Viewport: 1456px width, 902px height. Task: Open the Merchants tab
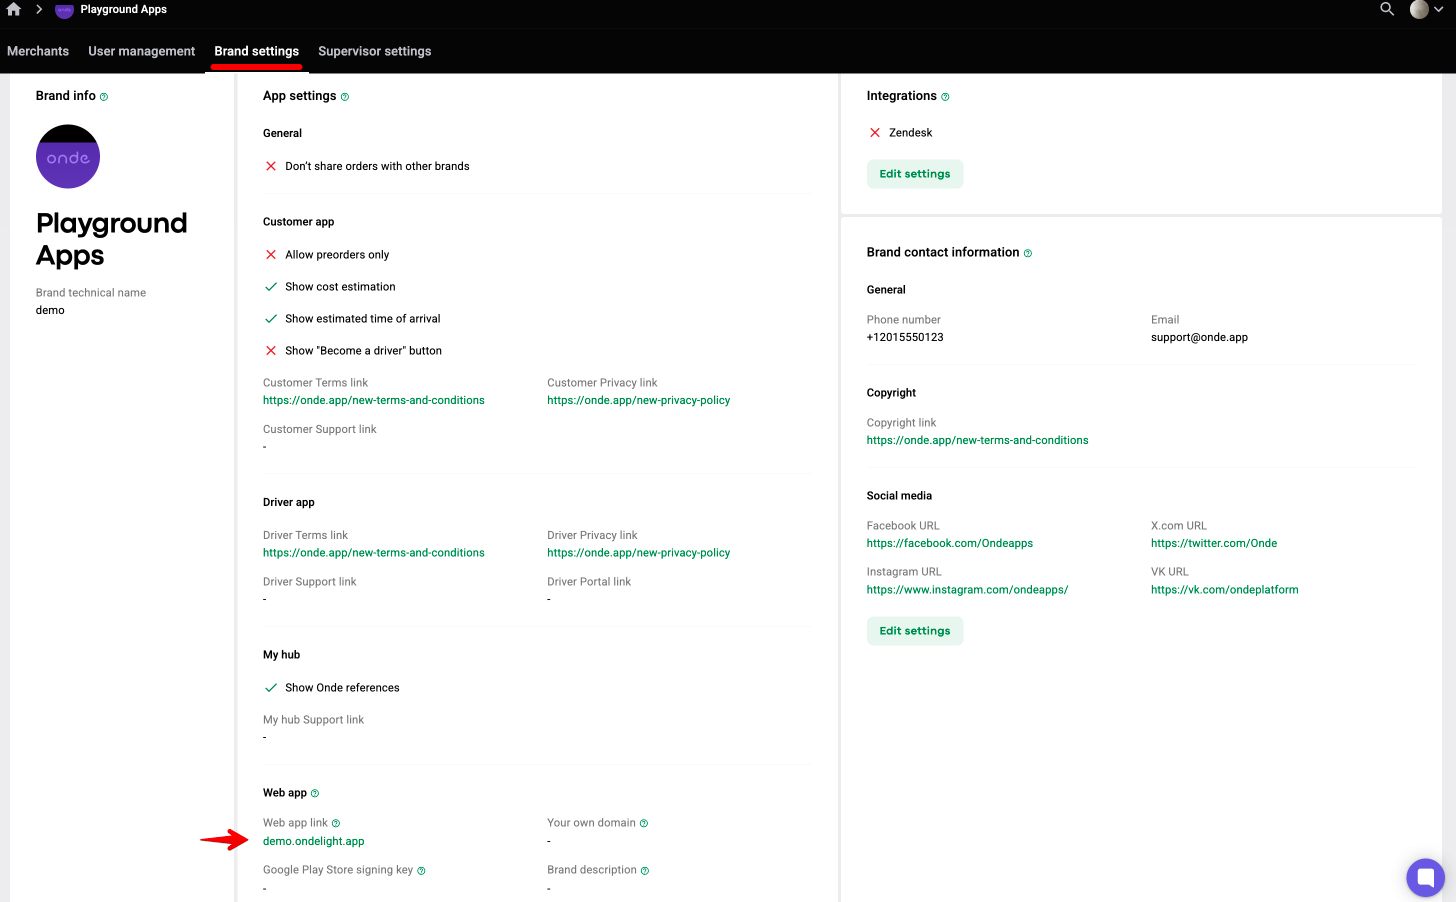38,51
